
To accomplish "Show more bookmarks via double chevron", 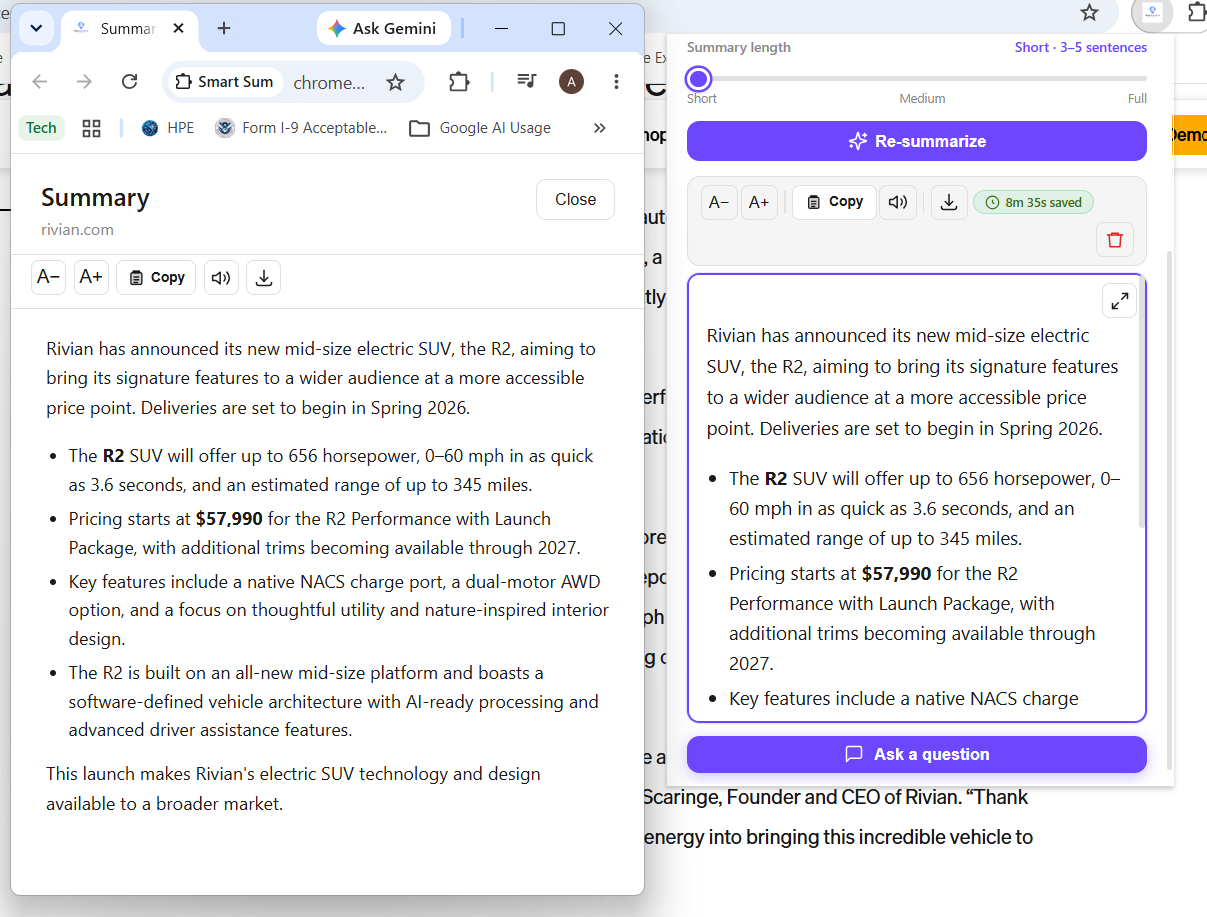I will (600, 128).
